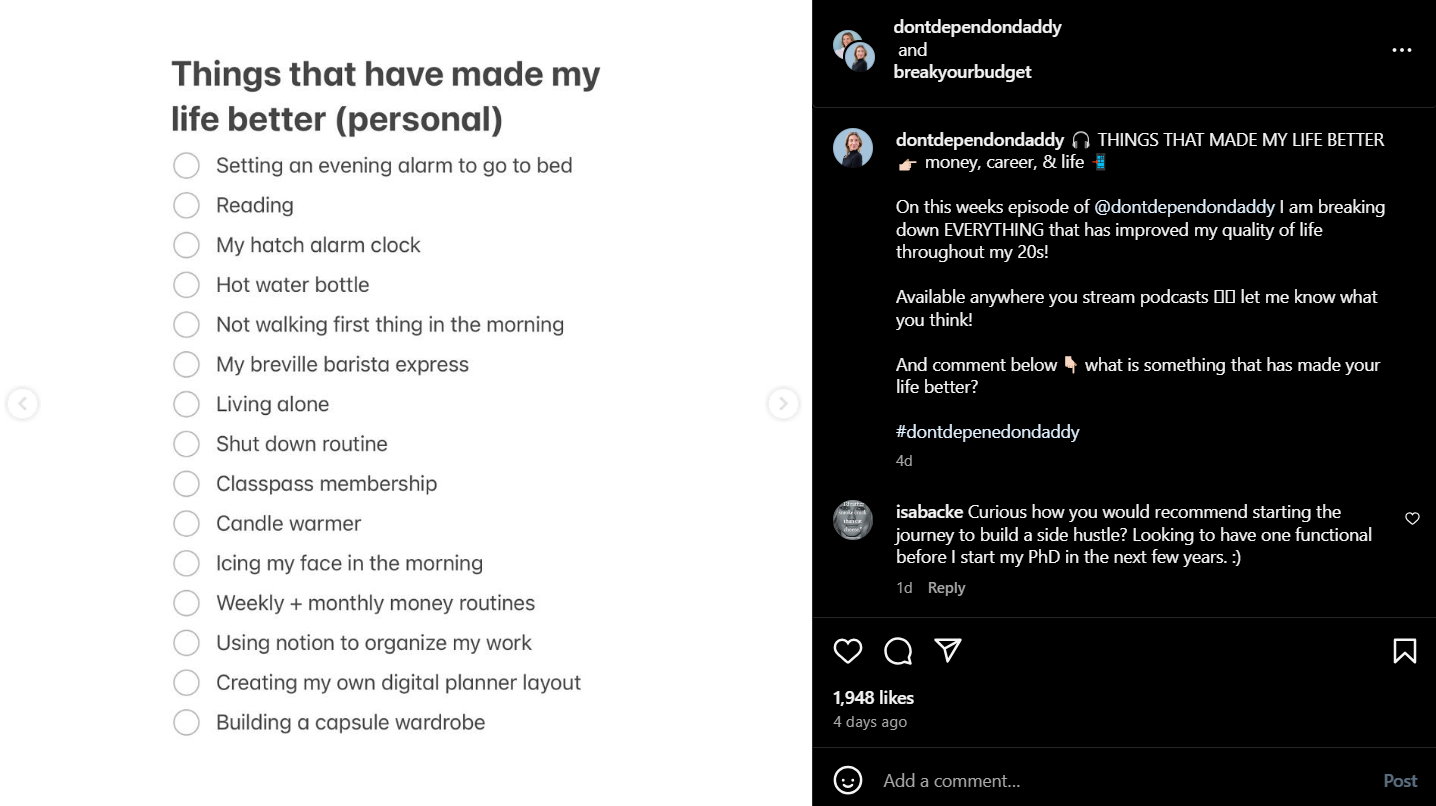Mark the Living alone option

coord(186,404)
